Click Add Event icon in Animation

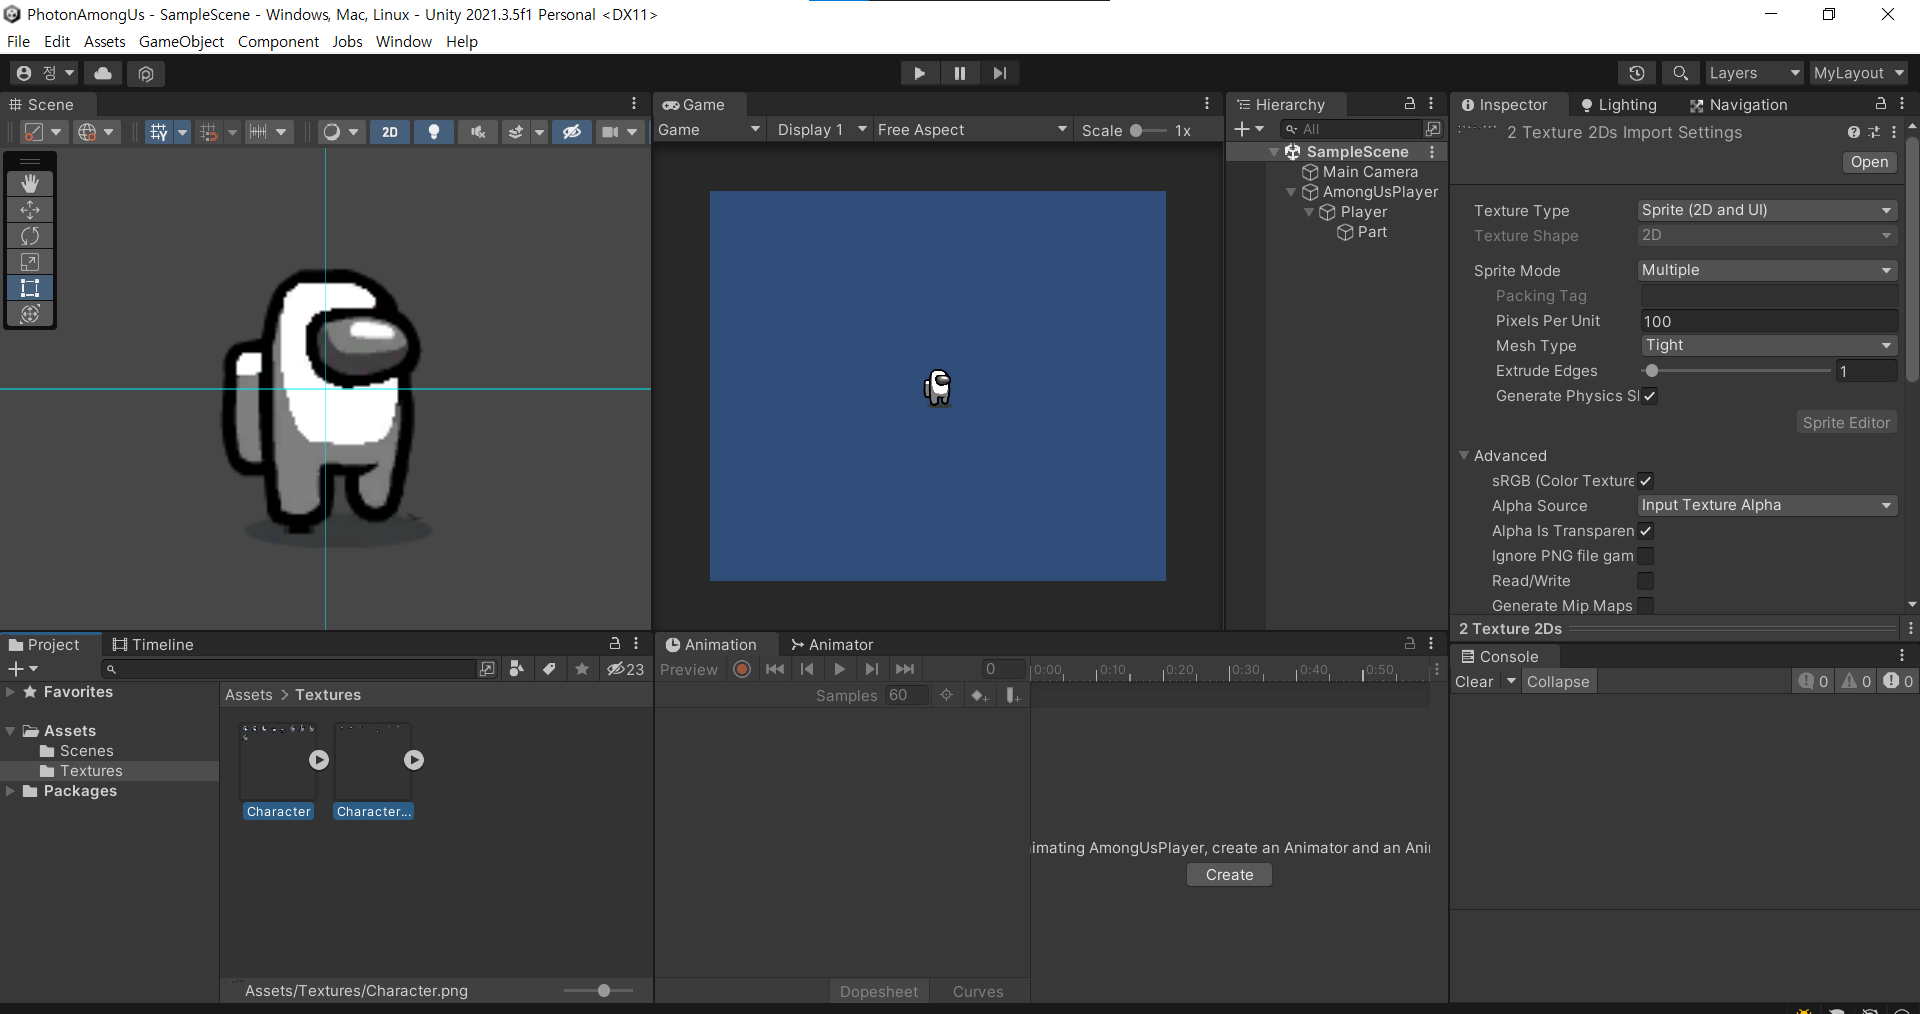click(1012, 695)
